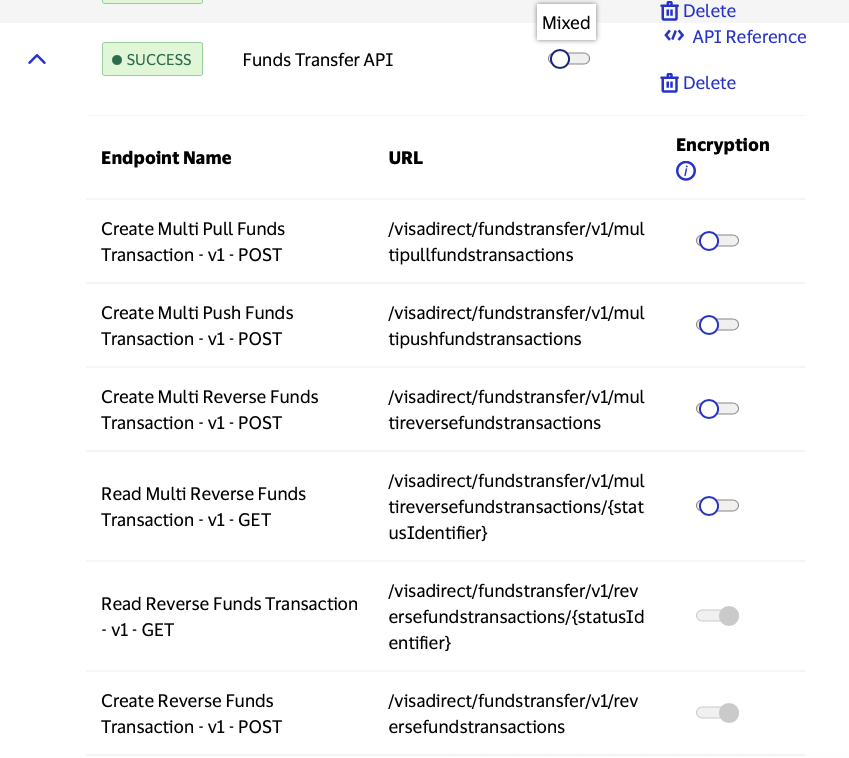Screen dimensions: 849x758
Task: Click the code brackets icon beside API Reference
Action: pos(674,37)
